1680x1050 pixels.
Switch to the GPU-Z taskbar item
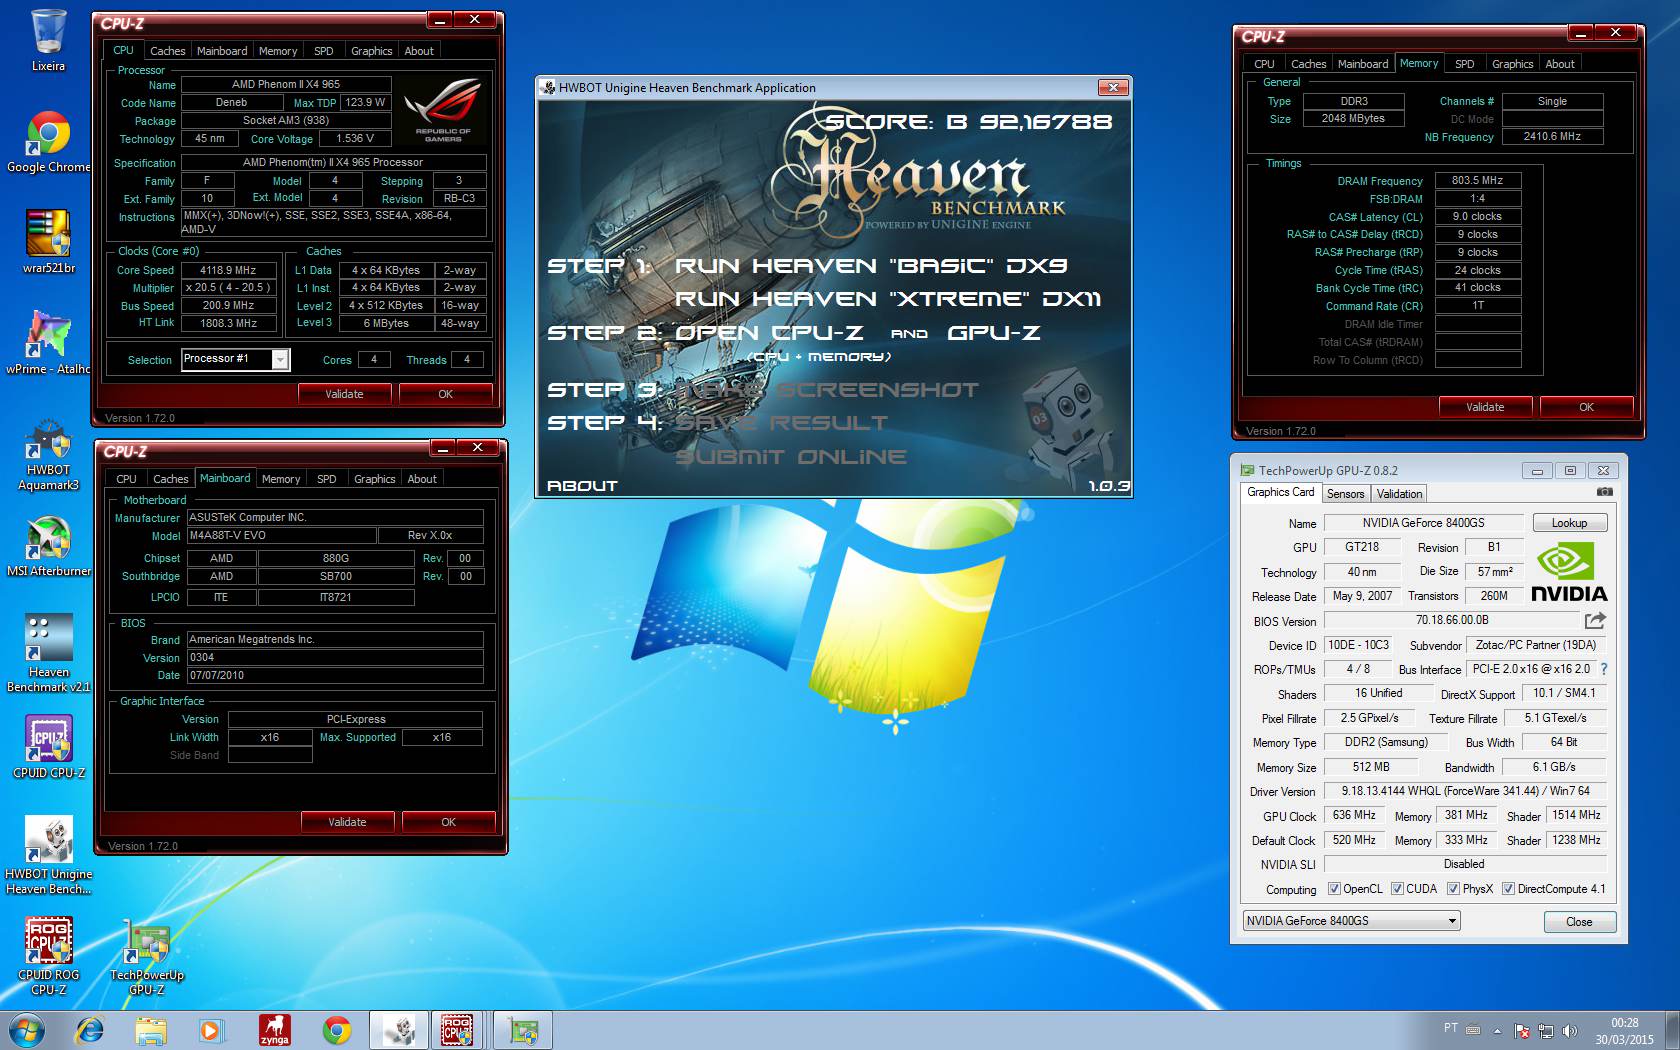tap(522, 1030)
